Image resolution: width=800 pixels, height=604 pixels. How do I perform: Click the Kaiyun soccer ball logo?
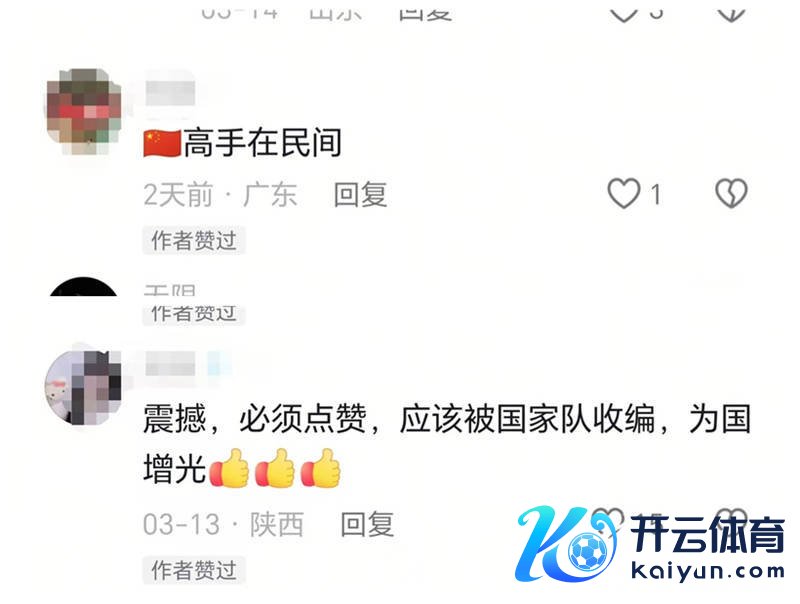588,551
